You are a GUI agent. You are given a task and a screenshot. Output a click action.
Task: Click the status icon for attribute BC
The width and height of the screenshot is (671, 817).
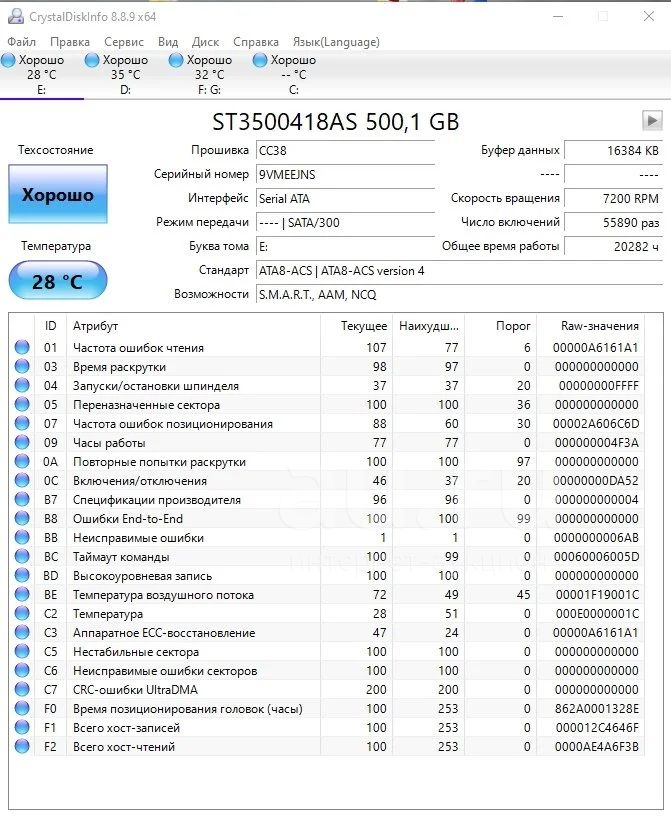(22, 556)
